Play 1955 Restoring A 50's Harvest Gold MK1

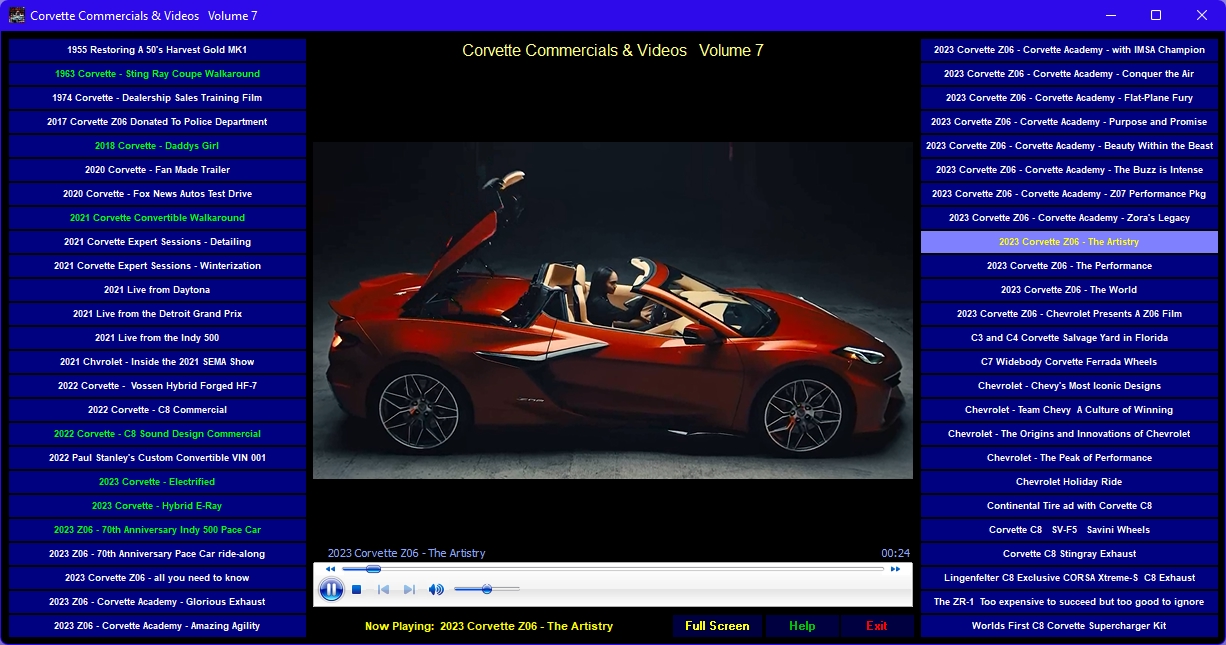pos(157,50)
